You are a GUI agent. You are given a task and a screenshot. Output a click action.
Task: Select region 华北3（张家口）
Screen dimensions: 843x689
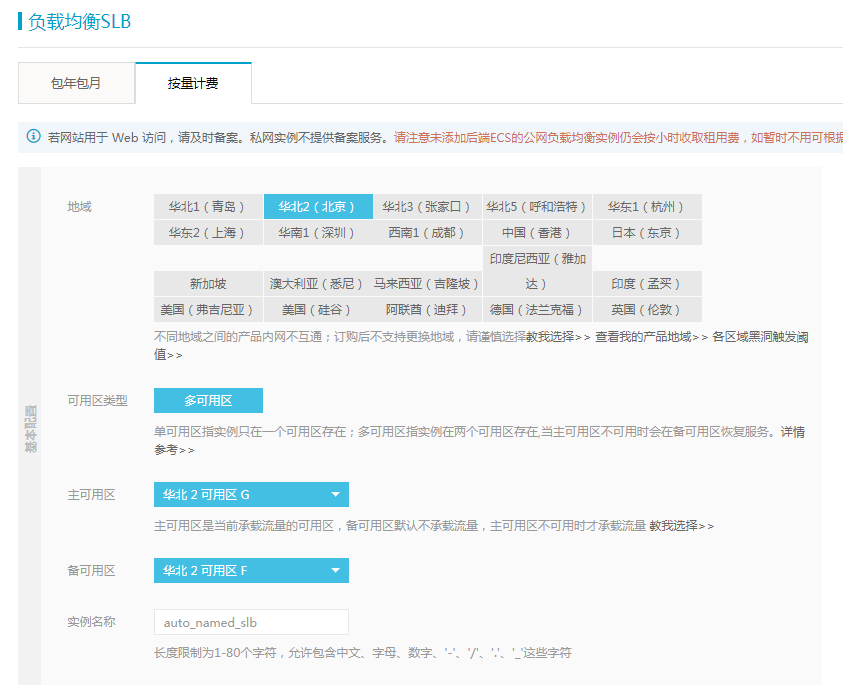tap(427, 206)
